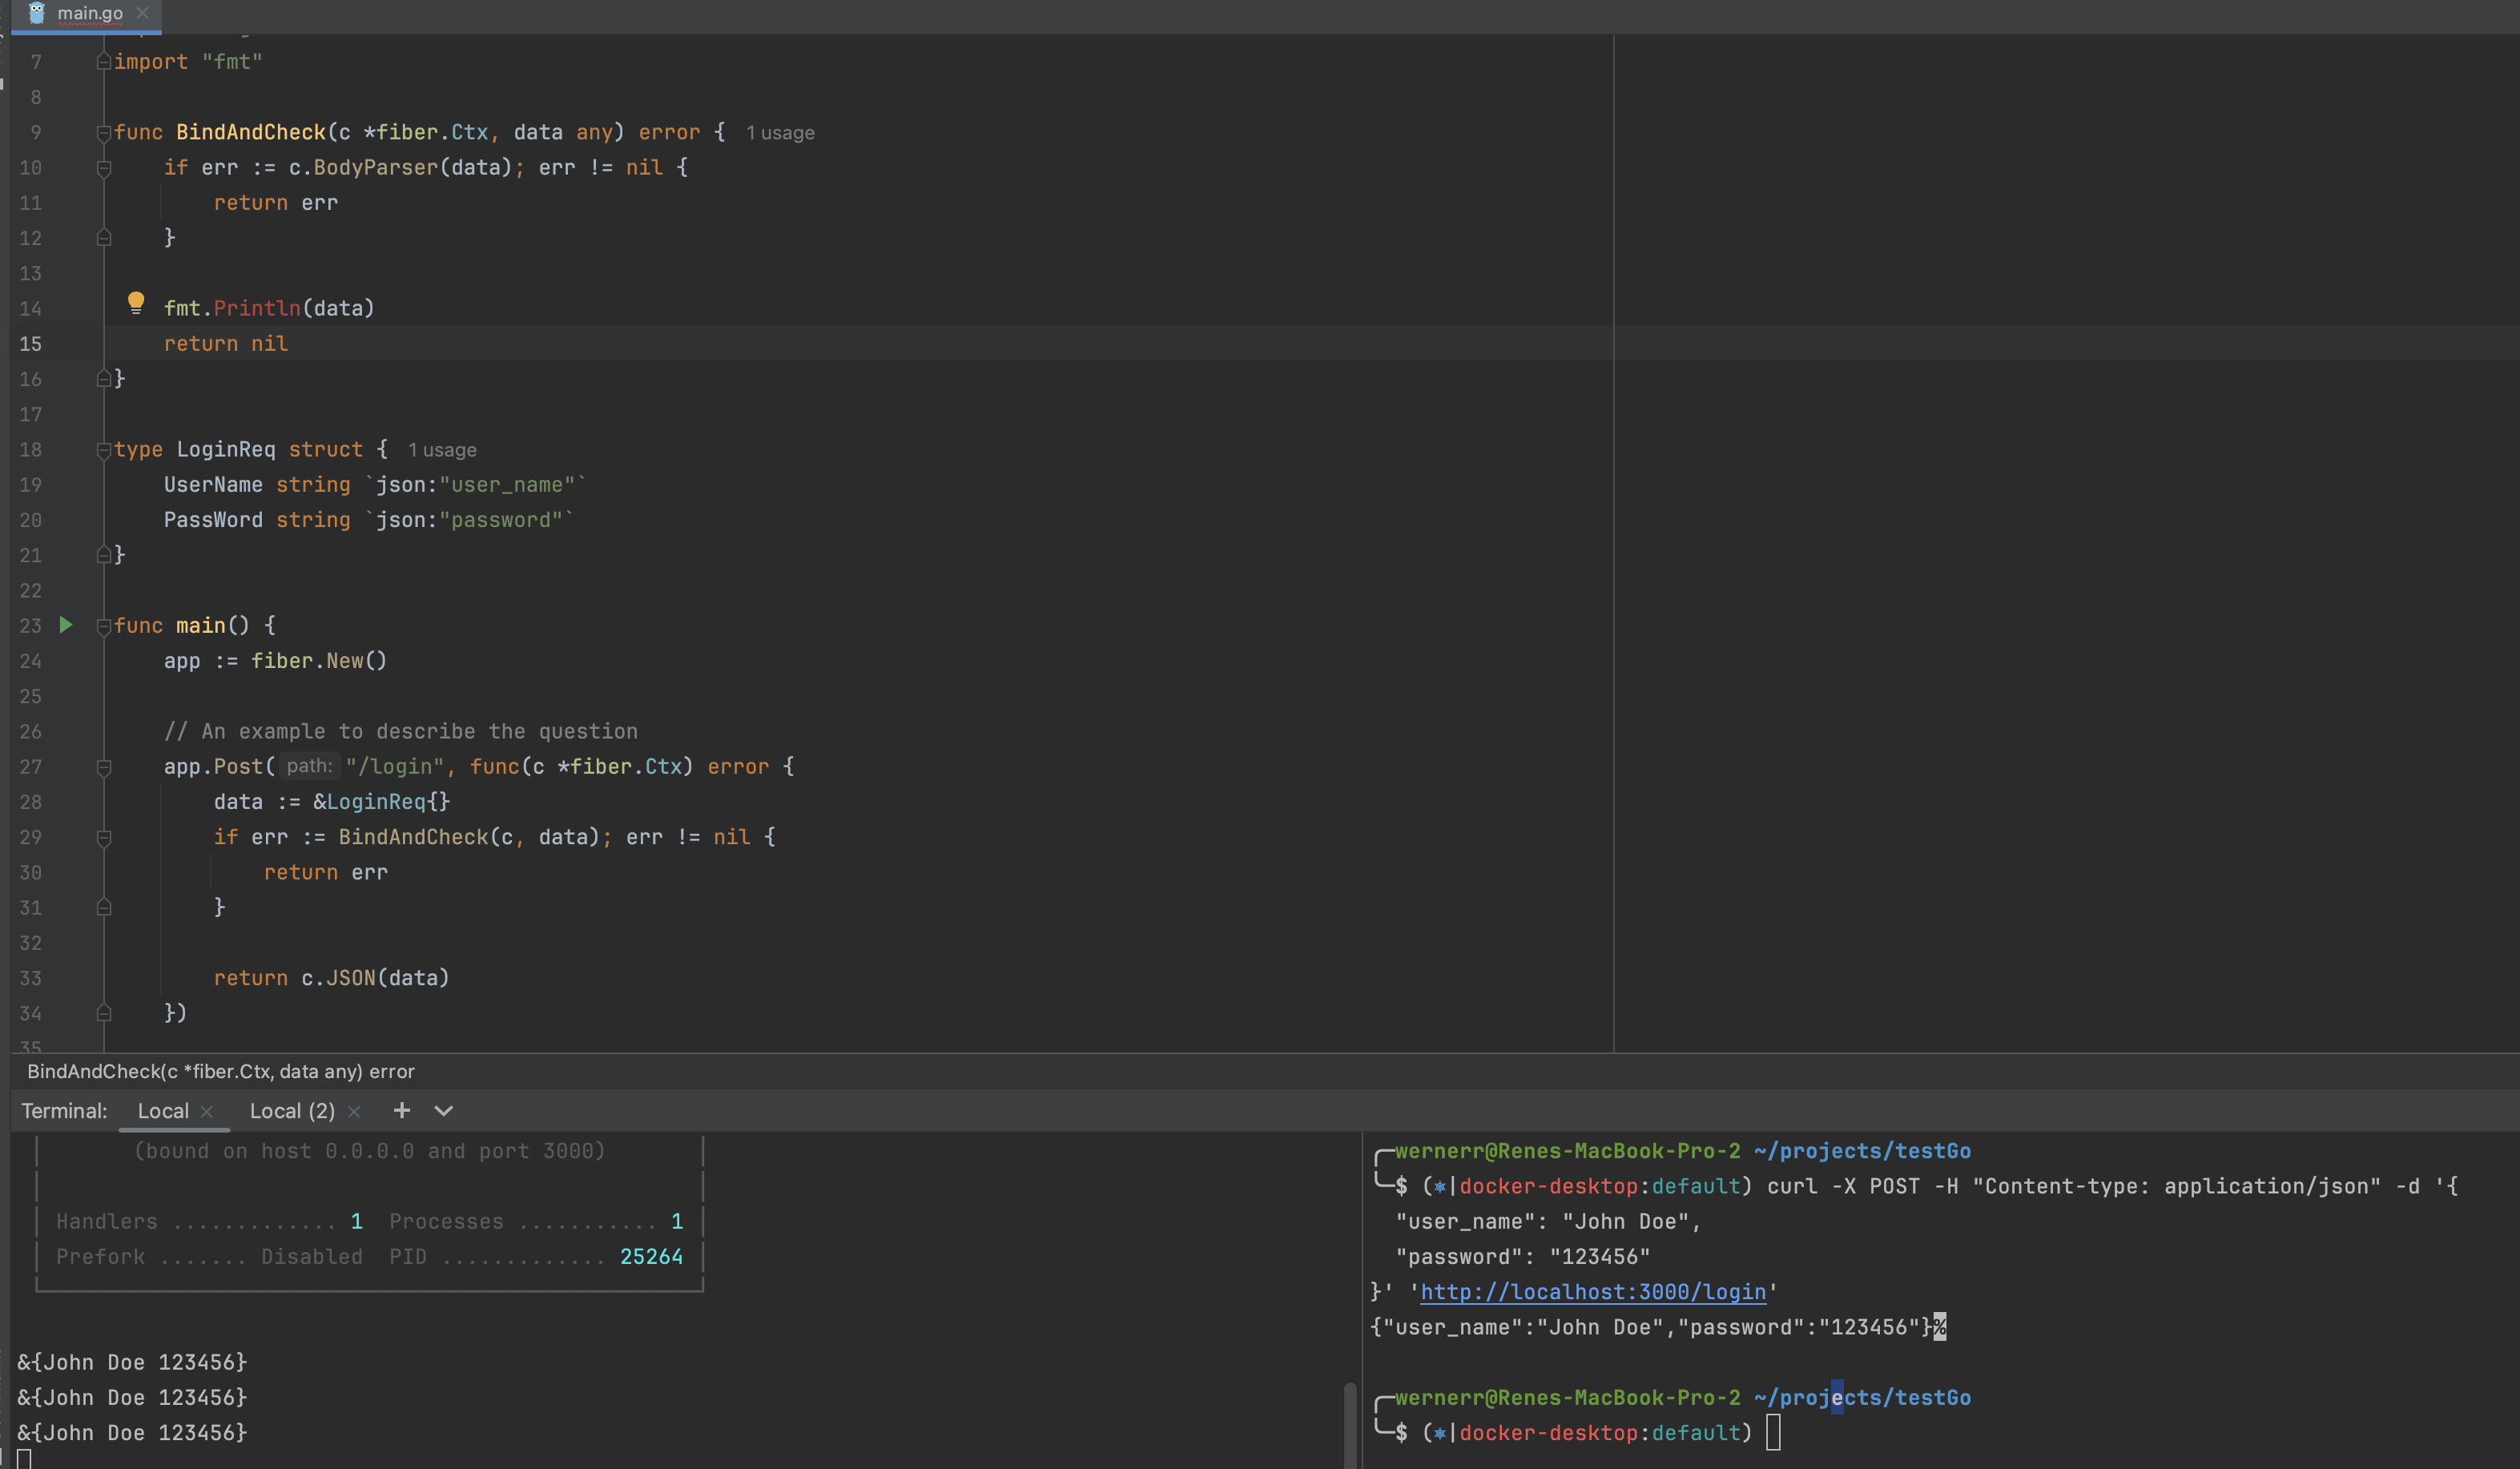The image size is (2520, 1469).
Task: Collapse the import statement fold arrow
Action: (104, 61)
